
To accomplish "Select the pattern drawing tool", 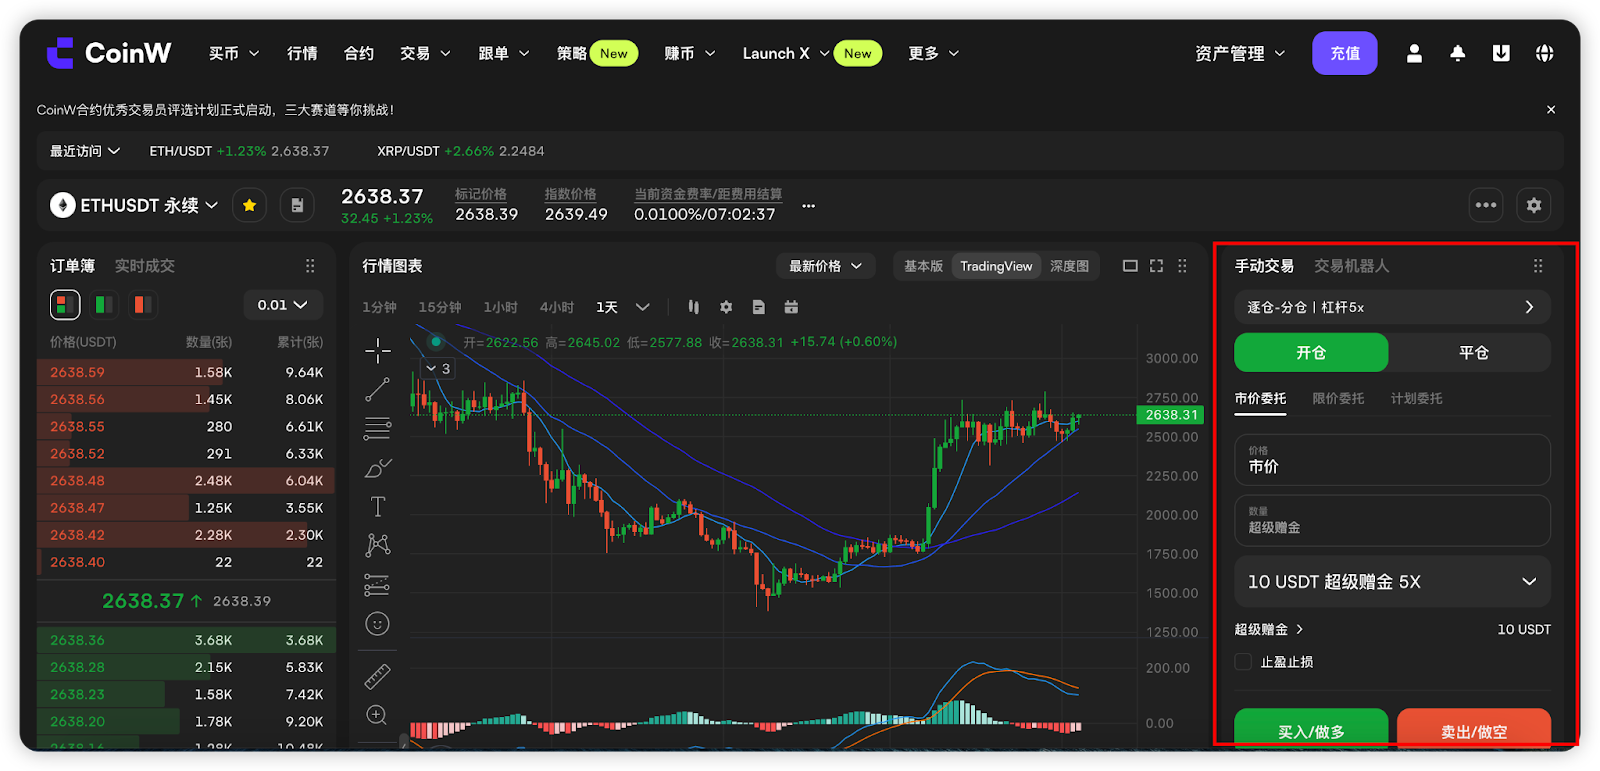I will click(x=378, y=545).
